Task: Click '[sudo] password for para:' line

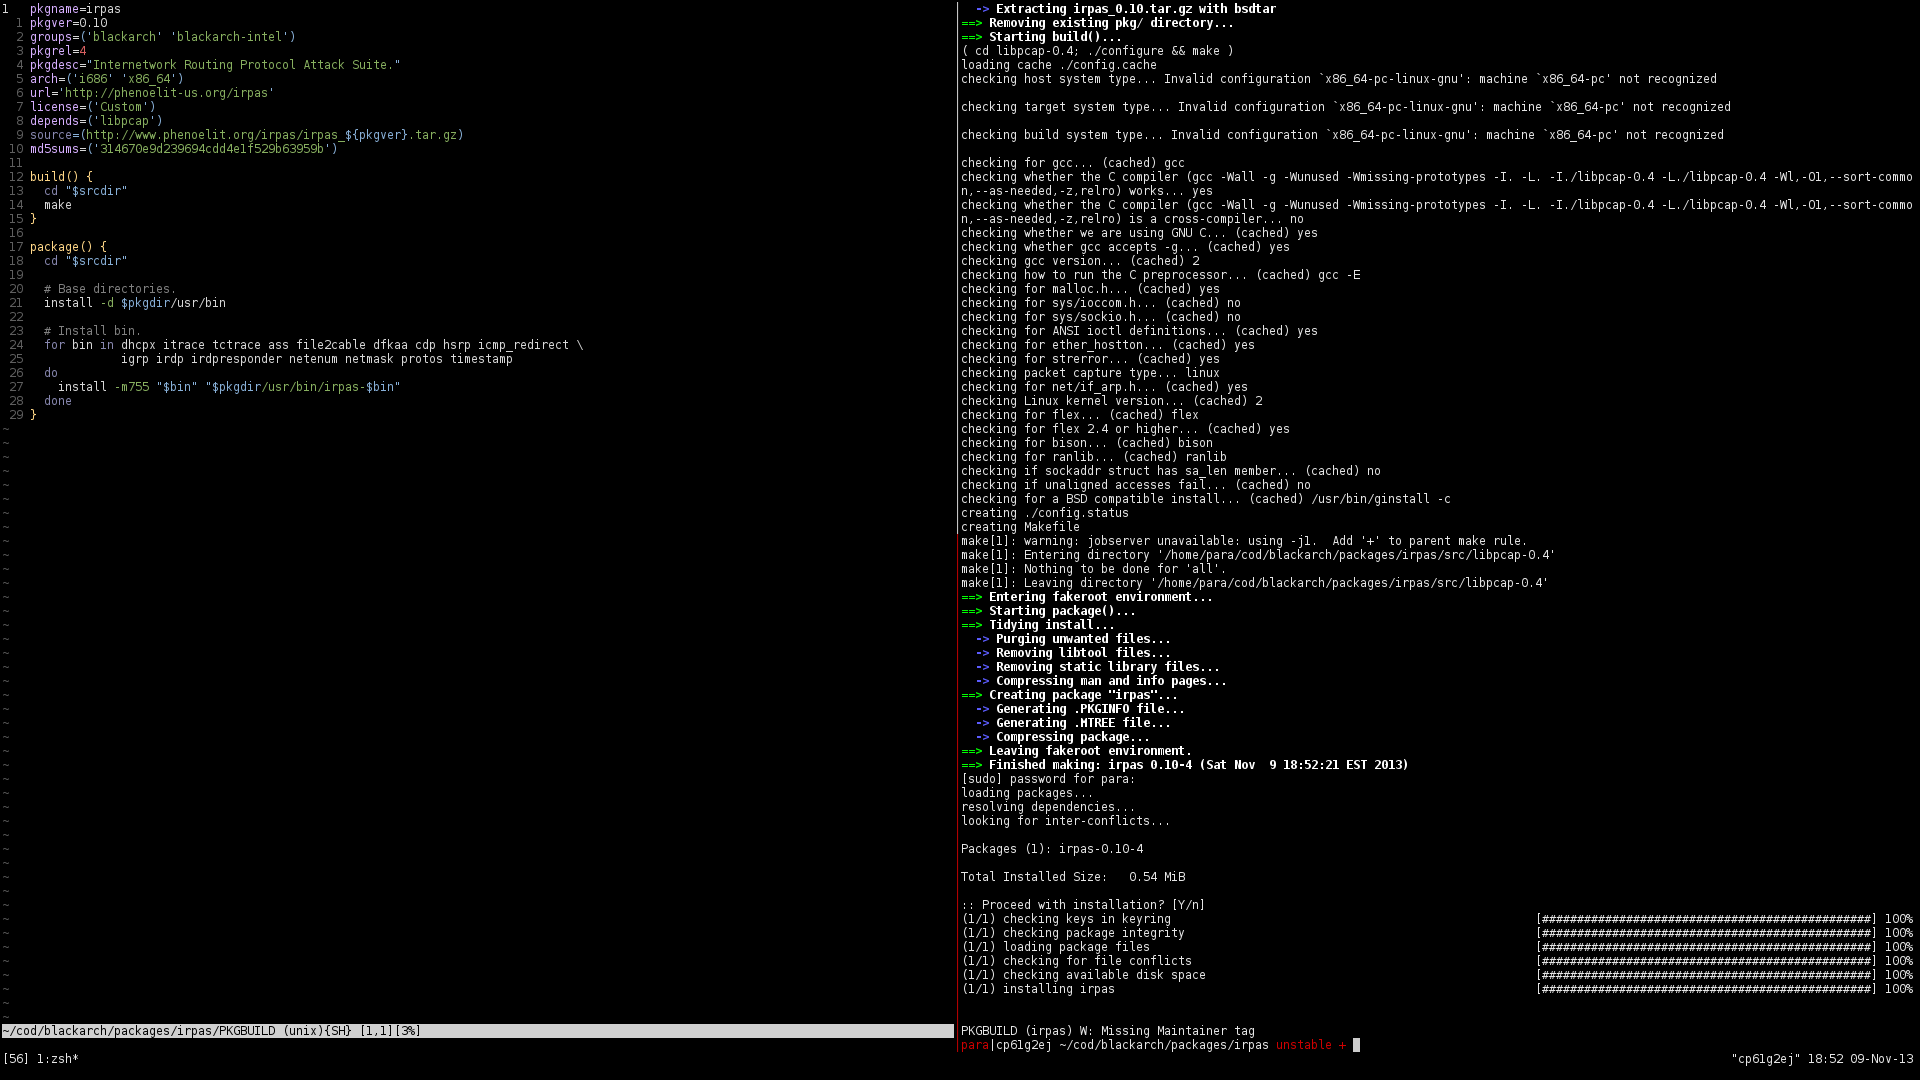Action: [x=1049, y=779]
